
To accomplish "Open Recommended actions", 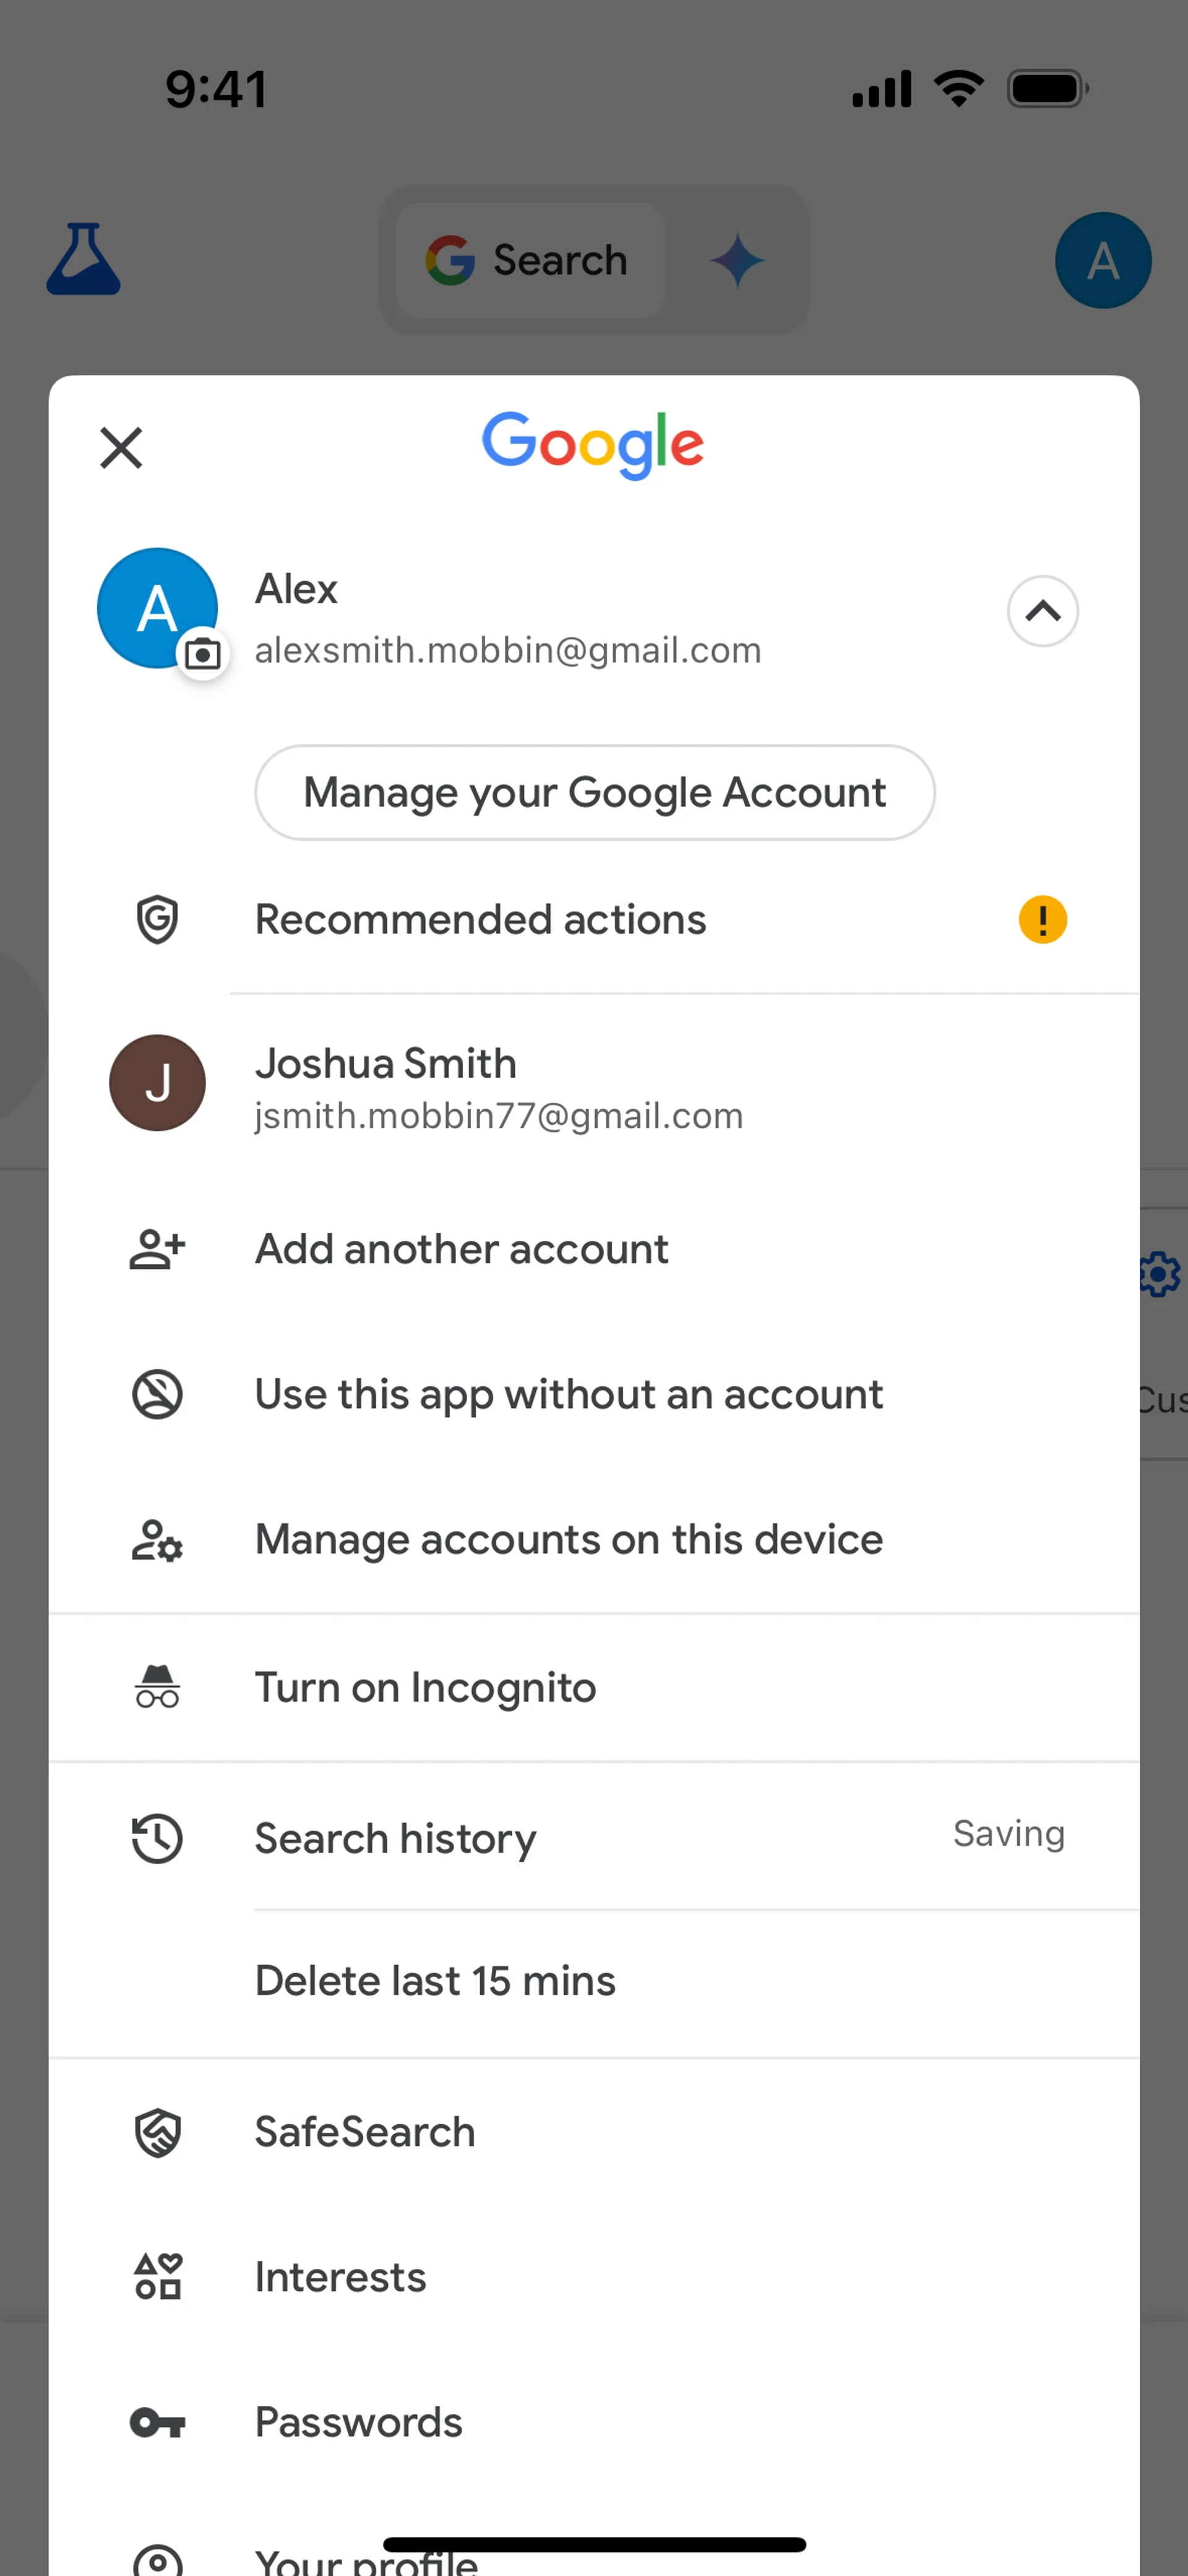I will 480,919.
